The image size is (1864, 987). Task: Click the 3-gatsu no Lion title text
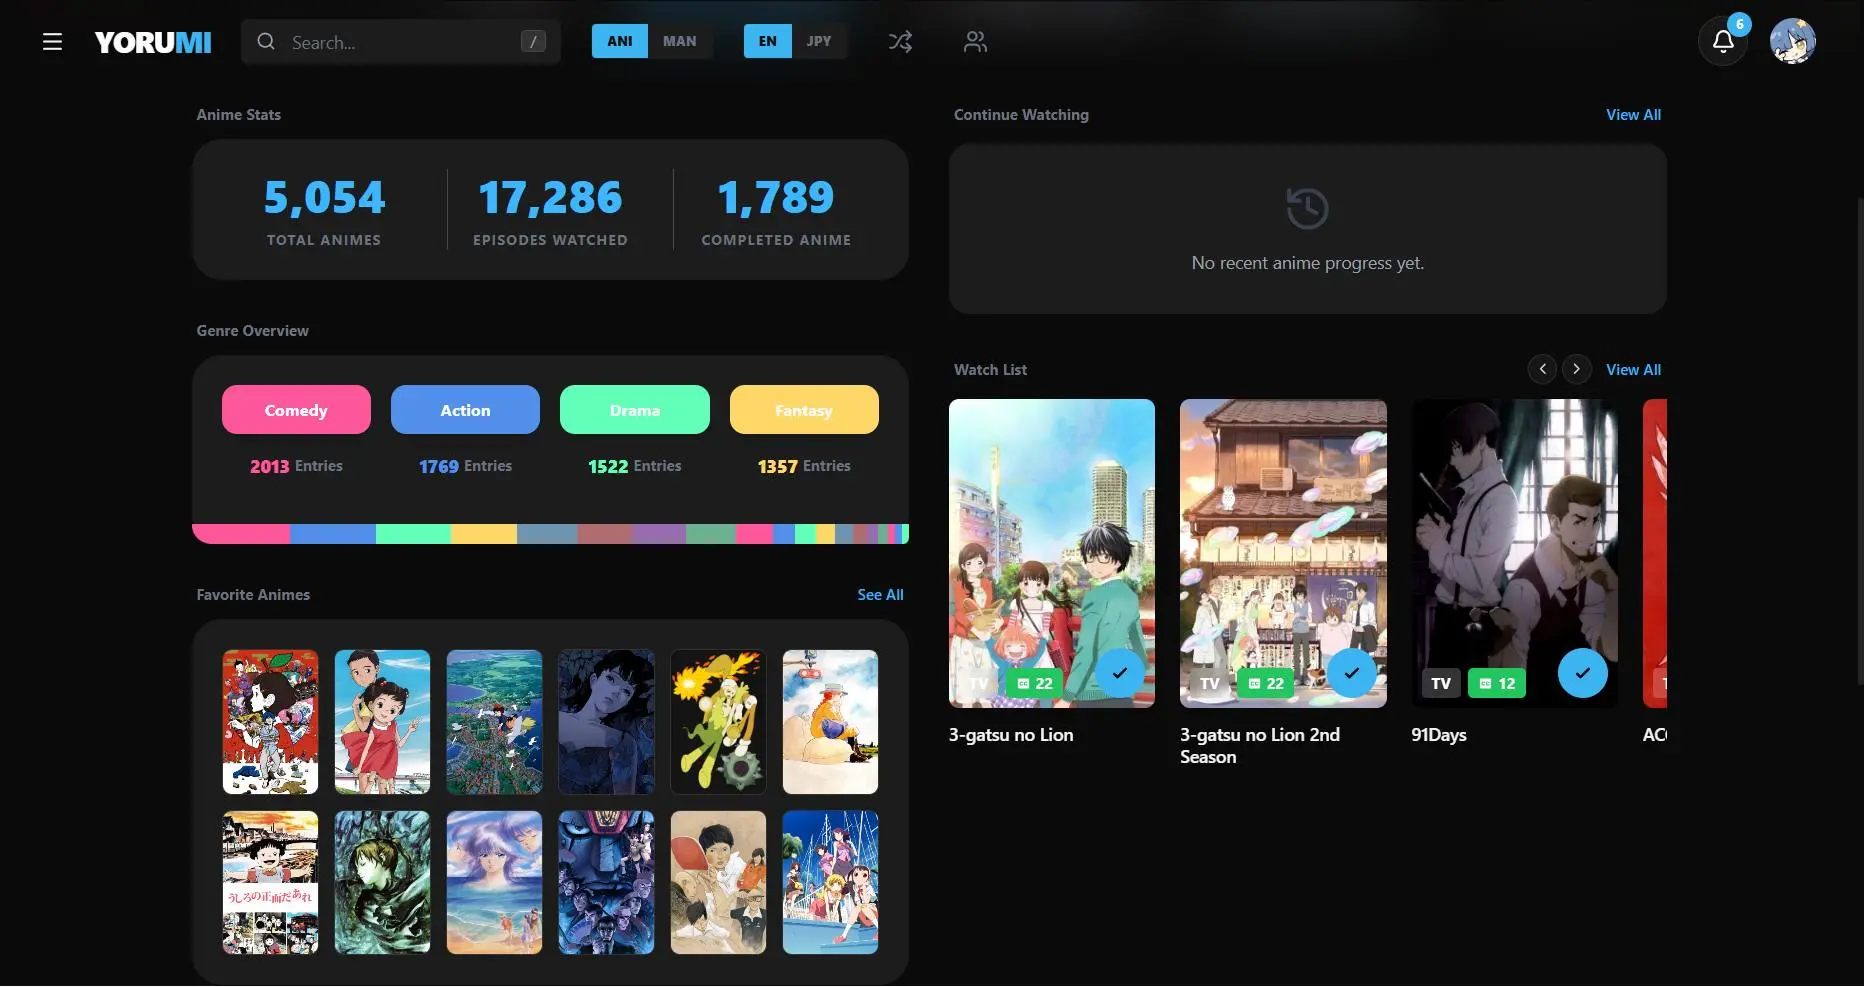(1011, 735)
